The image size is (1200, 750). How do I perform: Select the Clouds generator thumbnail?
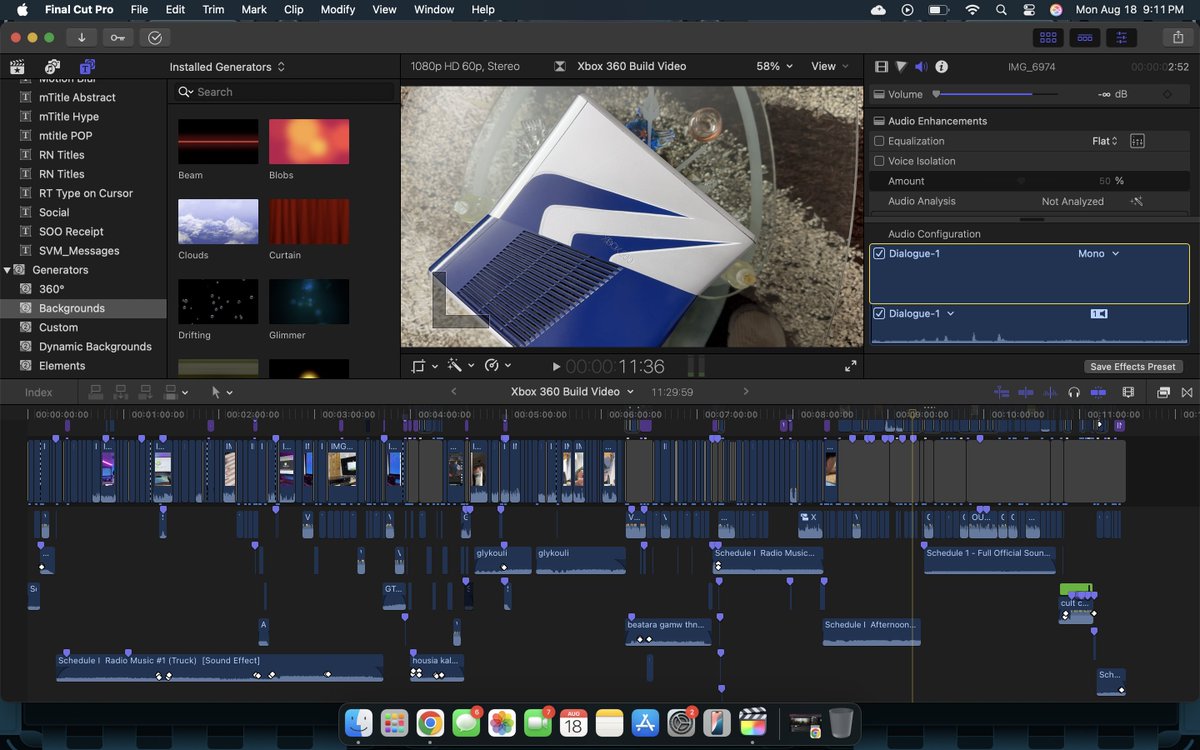[218, 221]
